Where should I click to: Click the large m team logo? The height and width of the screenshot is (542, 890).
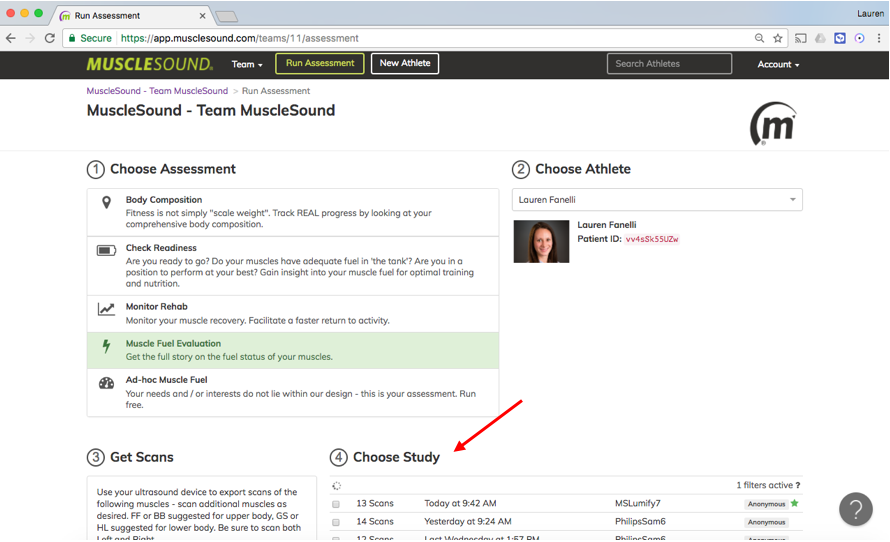tap(773, 124)
